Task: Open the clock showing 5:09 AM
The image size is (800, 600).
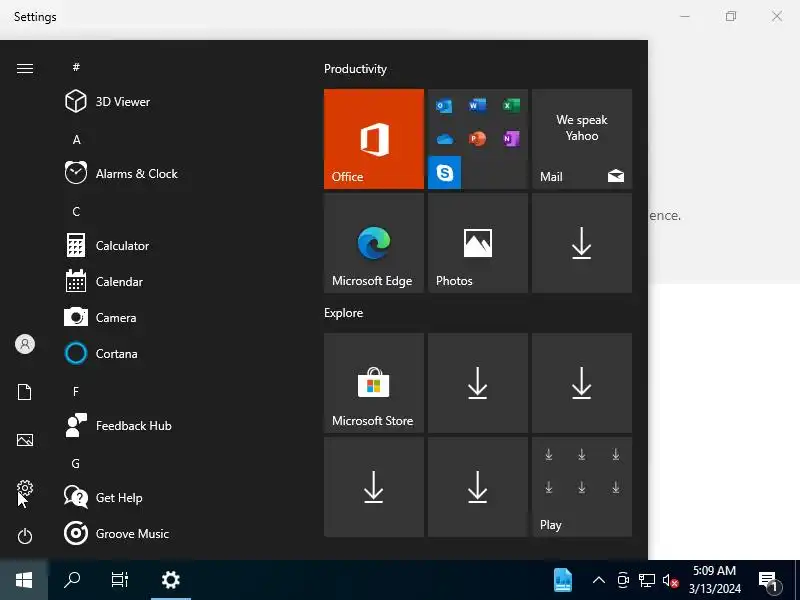Action: 715,580
